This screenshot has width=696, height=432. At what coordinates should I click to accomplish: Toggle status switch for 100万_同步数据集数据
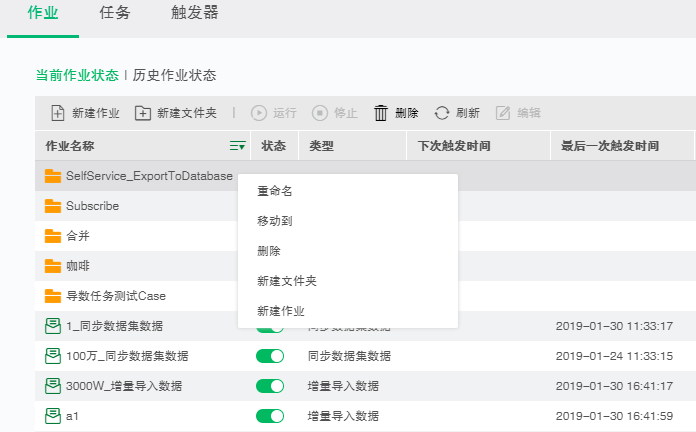(x=270, y=356)
